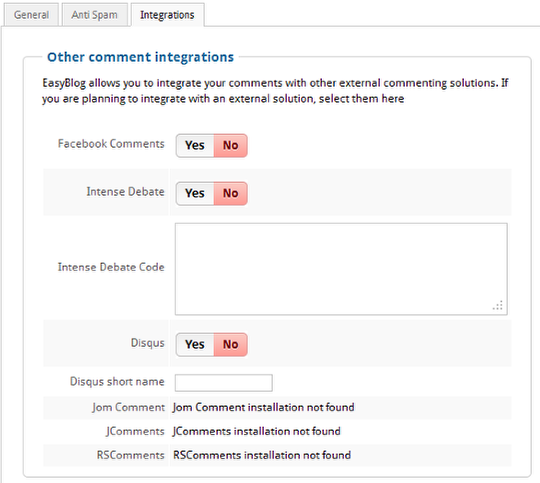Click the Jom Comment row label
This screenshot has width=540, height=483.
(x=128, y=407)
